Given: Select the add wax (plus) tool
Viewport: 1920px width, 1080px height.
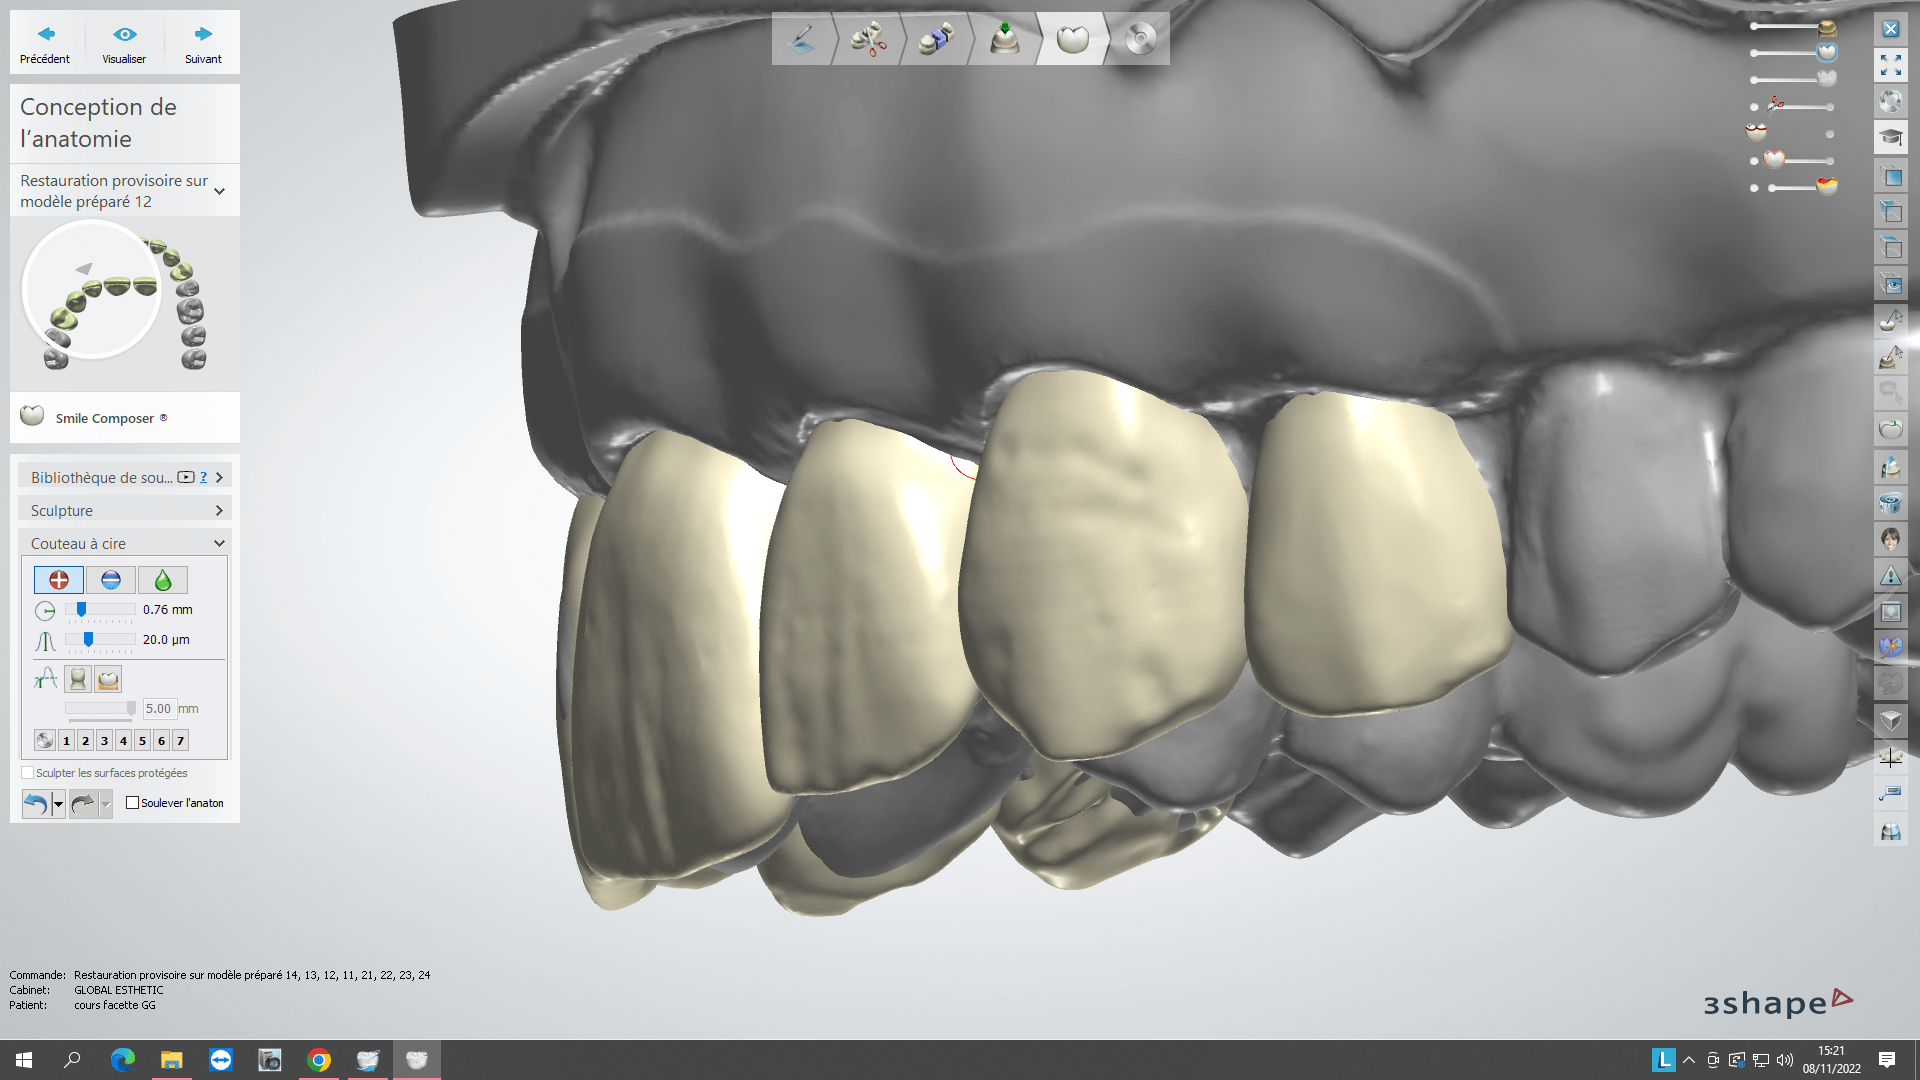Looking at the screenshot, I should click(x=59, y=580).
